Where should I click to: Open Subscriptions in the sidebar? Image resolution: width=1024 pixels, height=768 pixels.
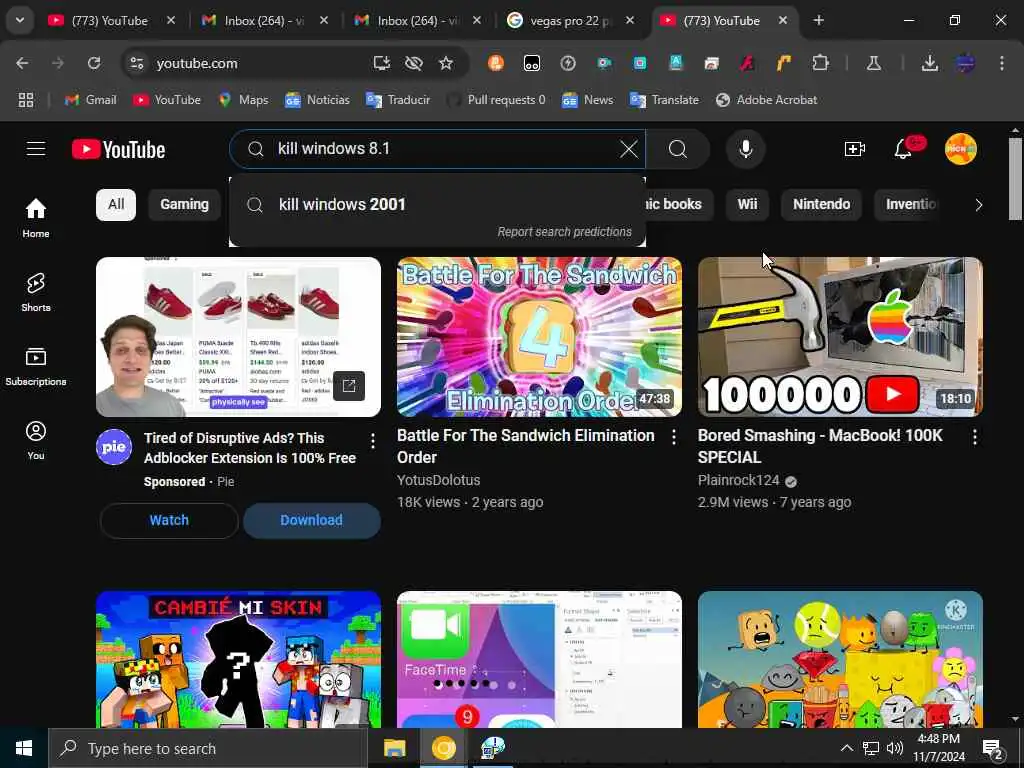(36, 366)
